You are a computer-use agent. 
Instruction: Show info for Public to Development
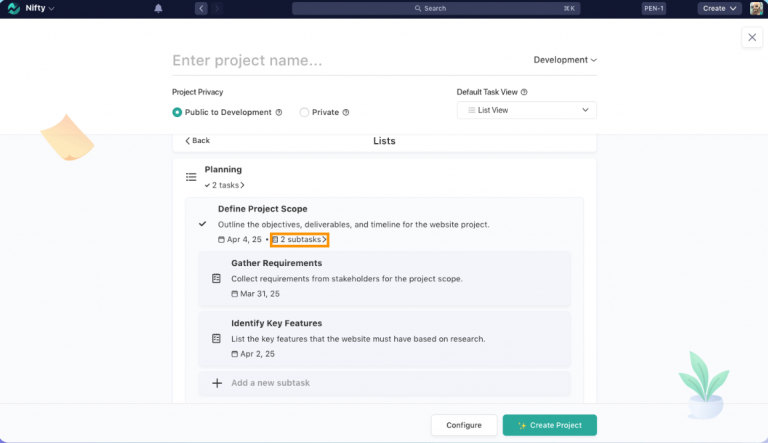click(x=279, y=112)
